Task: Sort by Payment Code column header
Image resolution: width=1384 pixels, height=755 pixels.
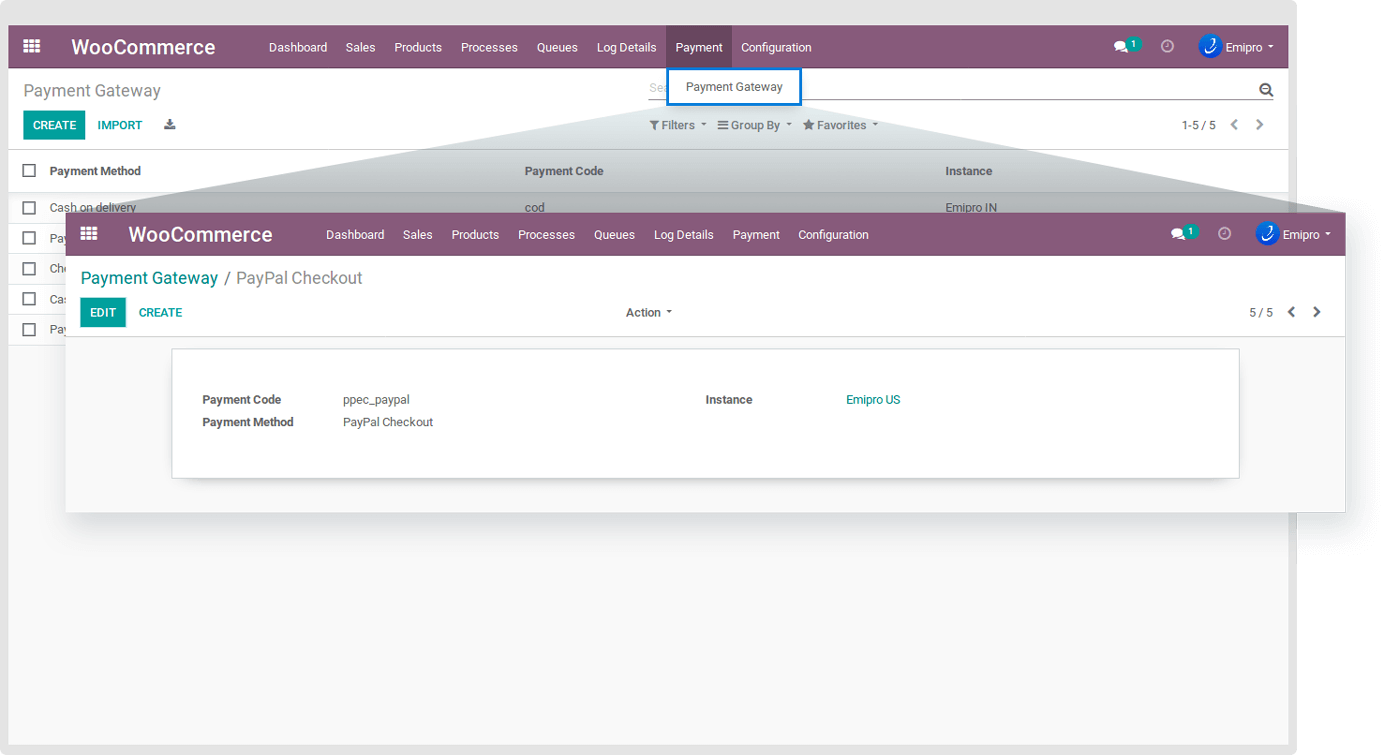Action: click(564, 171)
